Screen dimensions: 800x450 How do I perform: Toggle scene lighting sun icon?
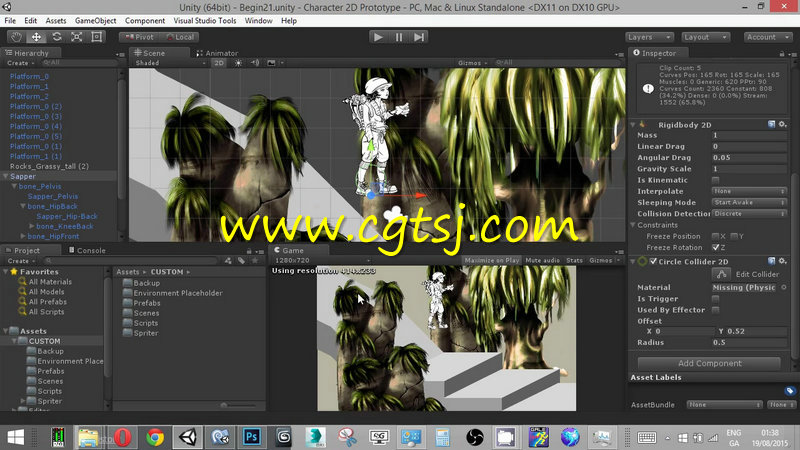click(x=238, y=63)
